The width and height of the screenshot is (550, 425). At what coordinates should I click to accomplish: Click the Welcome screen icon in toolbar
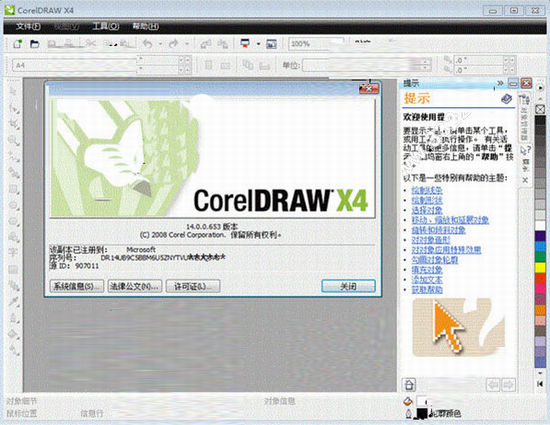[x=271, y=44]
